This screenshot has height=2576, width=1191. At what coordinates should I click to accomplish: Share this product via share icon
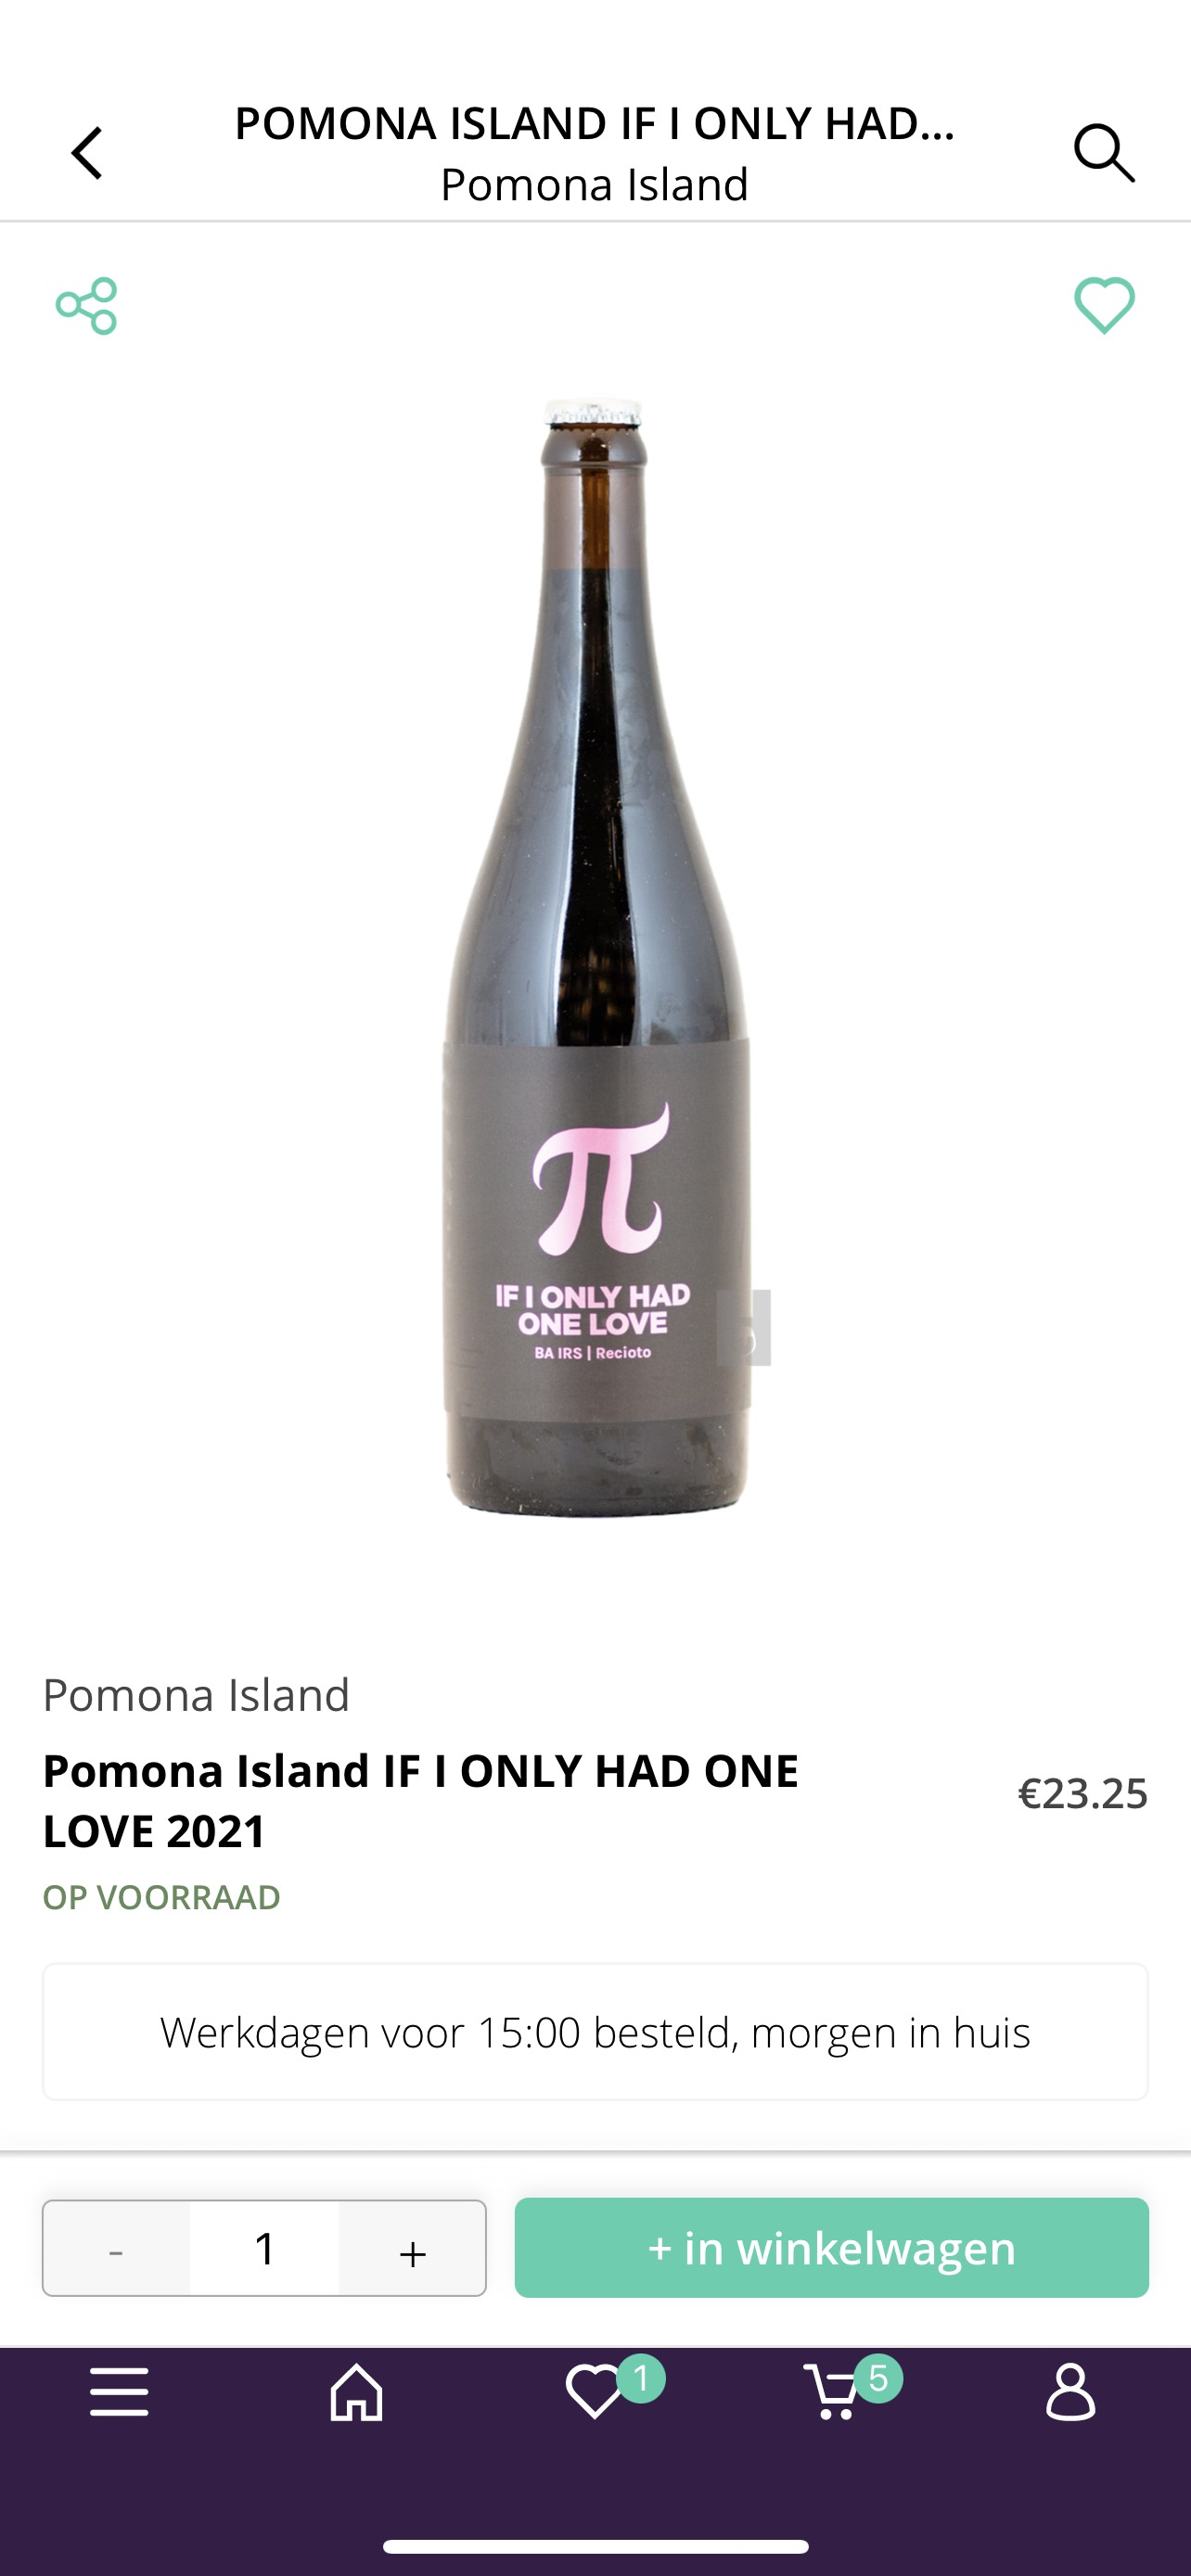tap(87, 306)
